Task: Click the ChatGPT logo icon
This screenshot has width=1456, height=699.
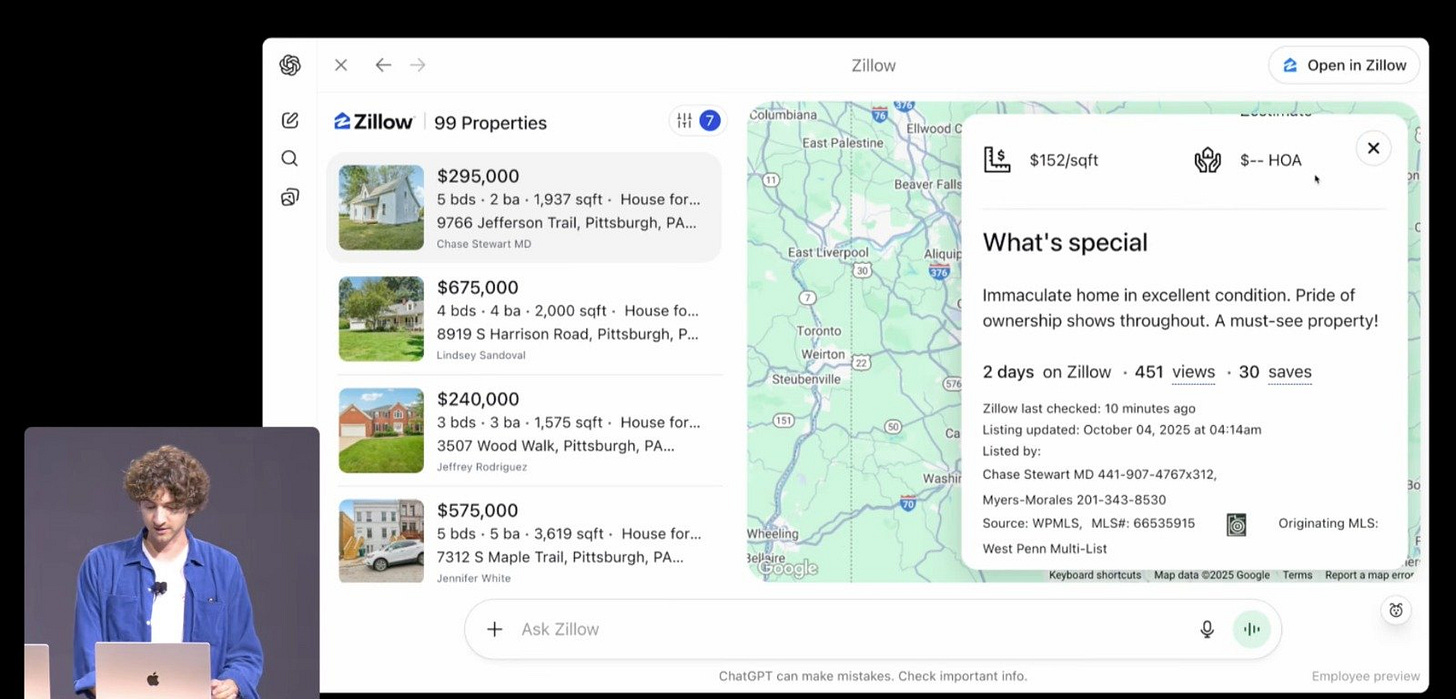Action: pyautogui.click(x=290, y=65)
